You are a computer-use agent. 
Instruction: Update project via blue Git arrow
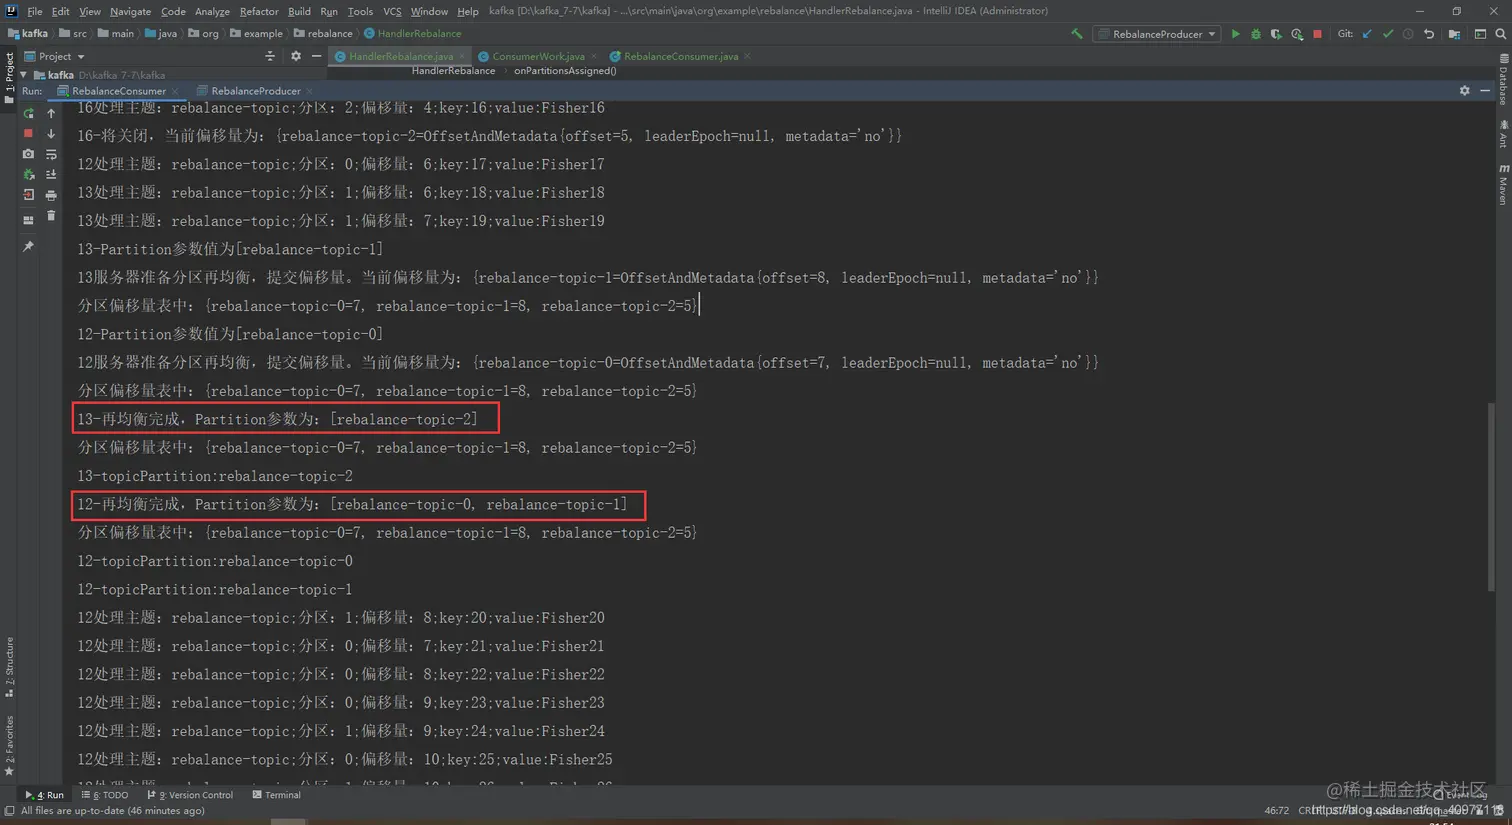1368,34
